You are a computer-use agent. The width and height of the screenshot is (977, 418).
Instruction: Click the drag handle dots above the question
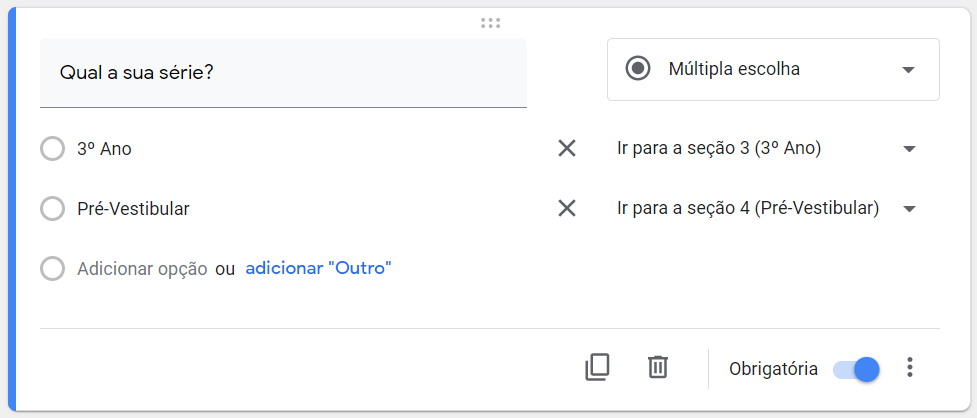pyautogui.click(x=490, y=23)
